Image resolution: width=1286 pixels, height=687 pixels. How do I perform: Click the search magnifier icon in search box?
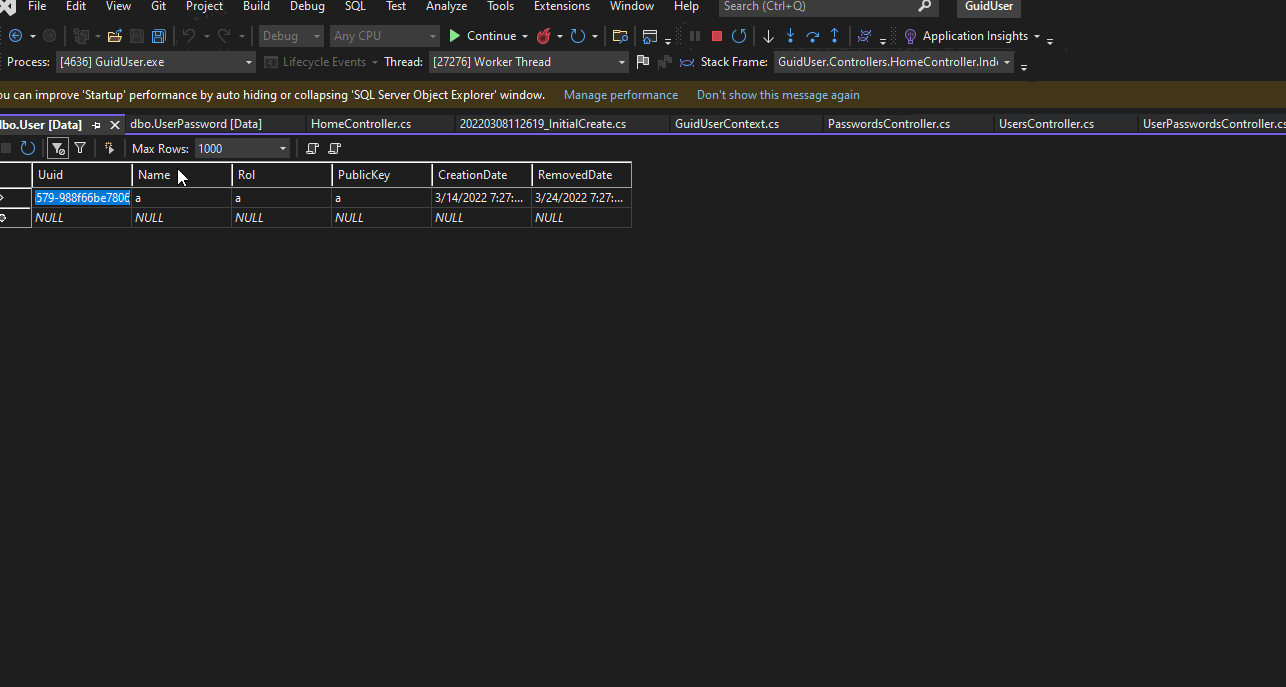[925, 6]
